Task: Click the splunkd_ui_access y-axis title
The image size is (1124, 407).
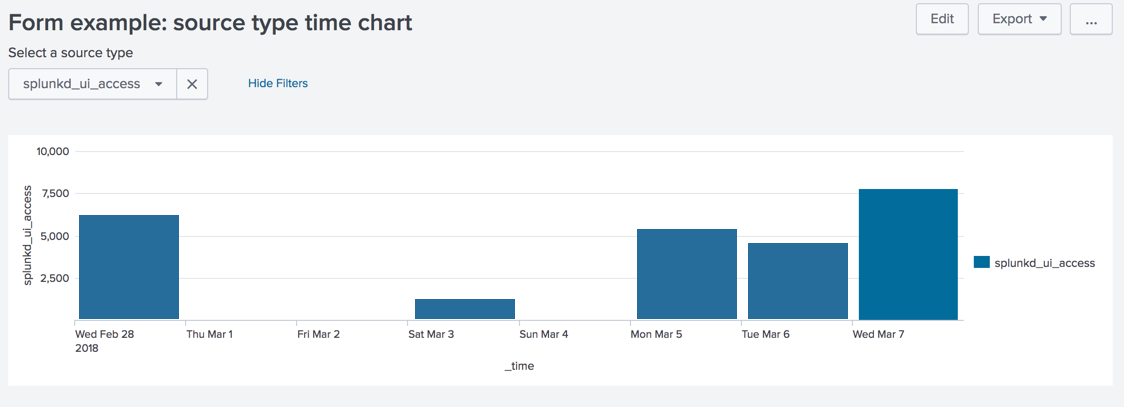Action: click(x=28, y=235)
